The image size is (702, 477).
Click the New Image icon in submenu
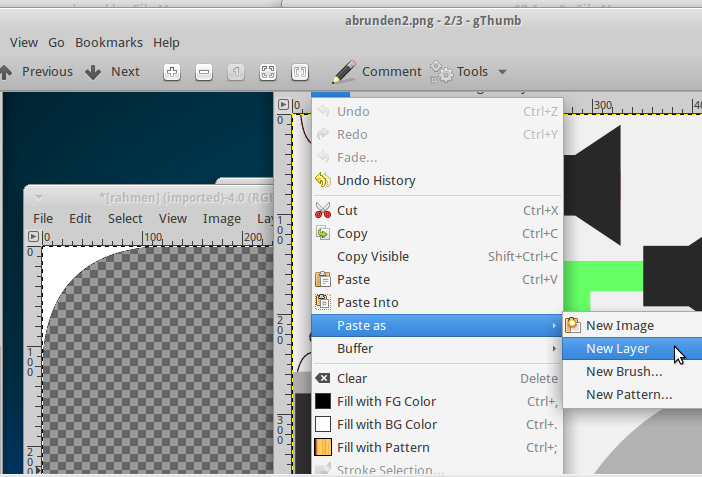[573, 325]
